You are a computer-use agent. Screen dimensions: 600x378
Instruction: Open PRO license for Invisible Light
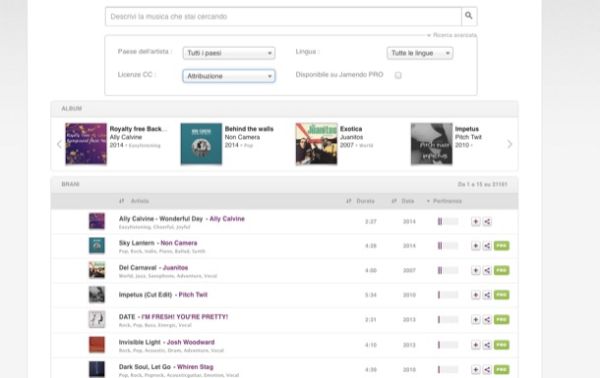(501, 345)
